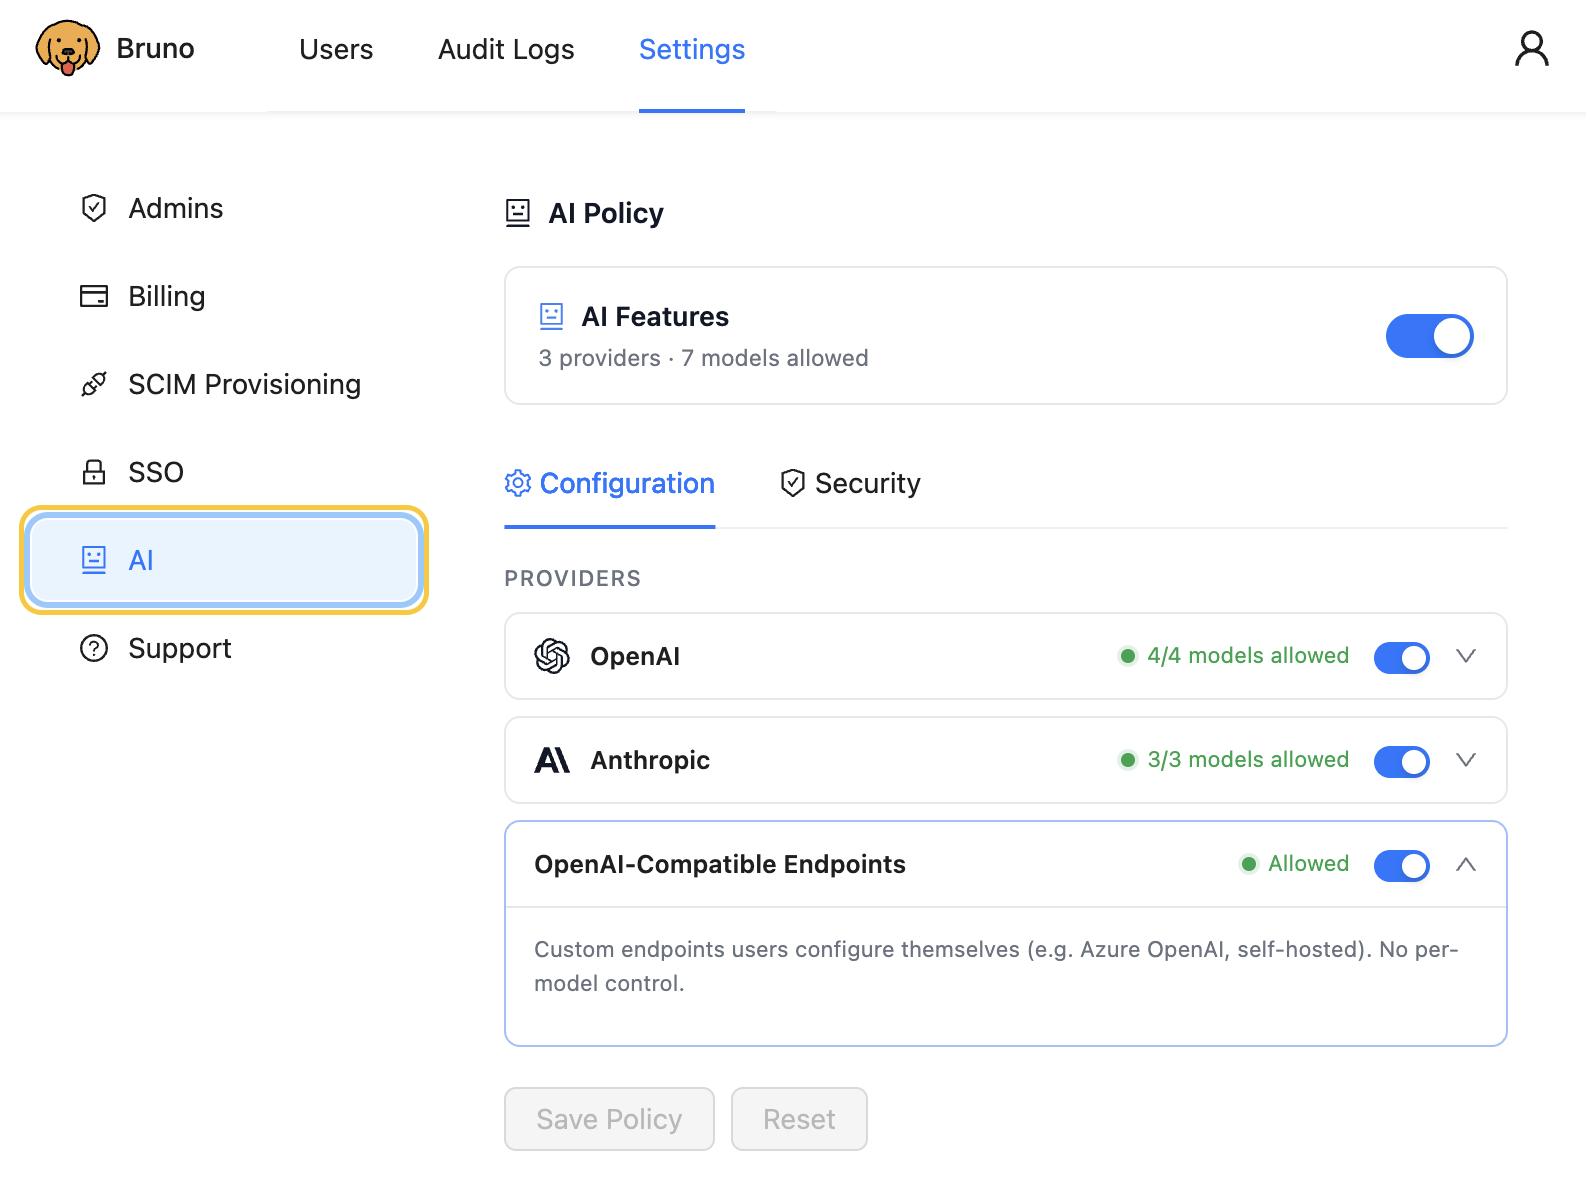Click the SSO lock icon
Screen dimensions: 1586x1204
tap(94, 472)
